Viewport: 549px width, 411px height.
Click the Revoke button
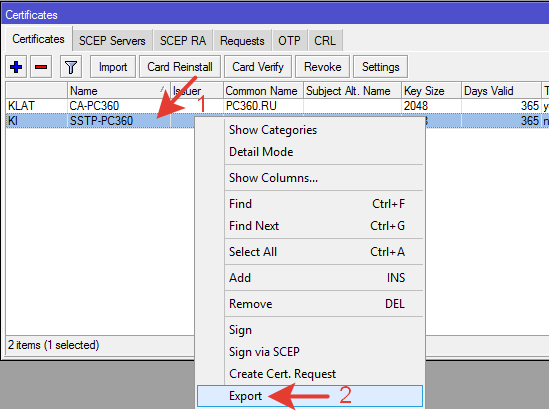pos(322,67)
